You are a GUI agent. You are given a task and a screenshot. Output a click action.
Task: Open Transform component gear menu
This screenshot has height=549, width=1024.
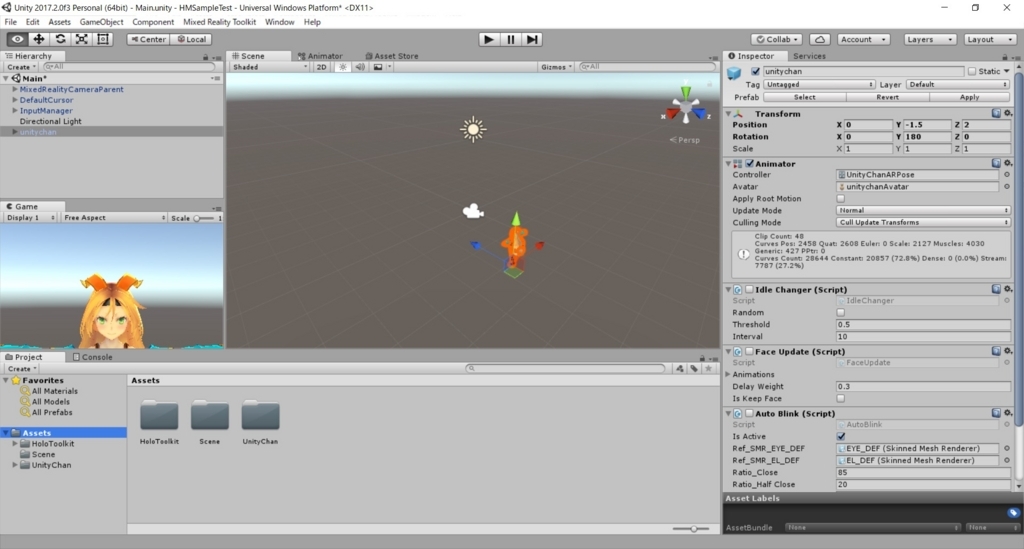tap(1008, 113)
